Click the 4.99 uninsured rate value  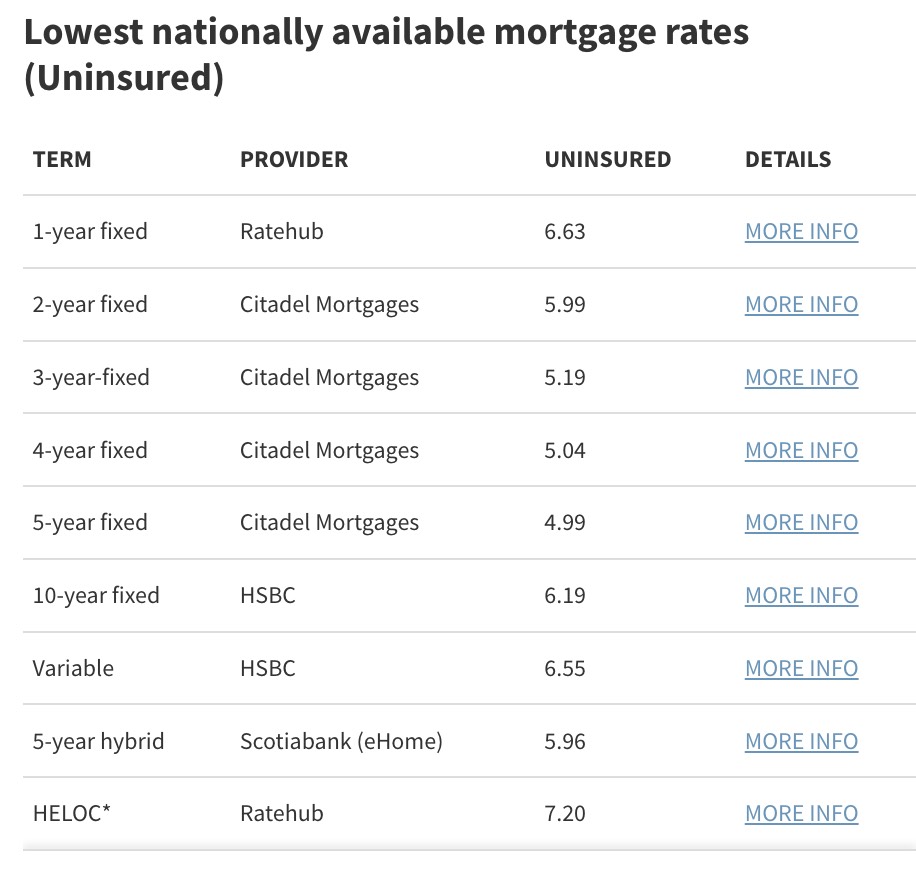pyautogui.click(x=565, y=523)
